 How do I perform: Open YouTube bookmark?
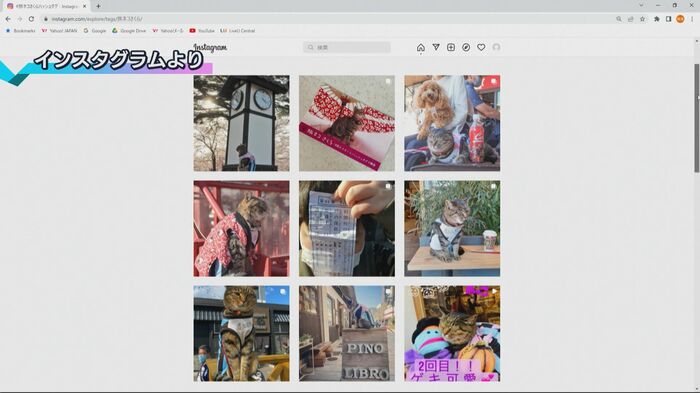tap(202, 31)
